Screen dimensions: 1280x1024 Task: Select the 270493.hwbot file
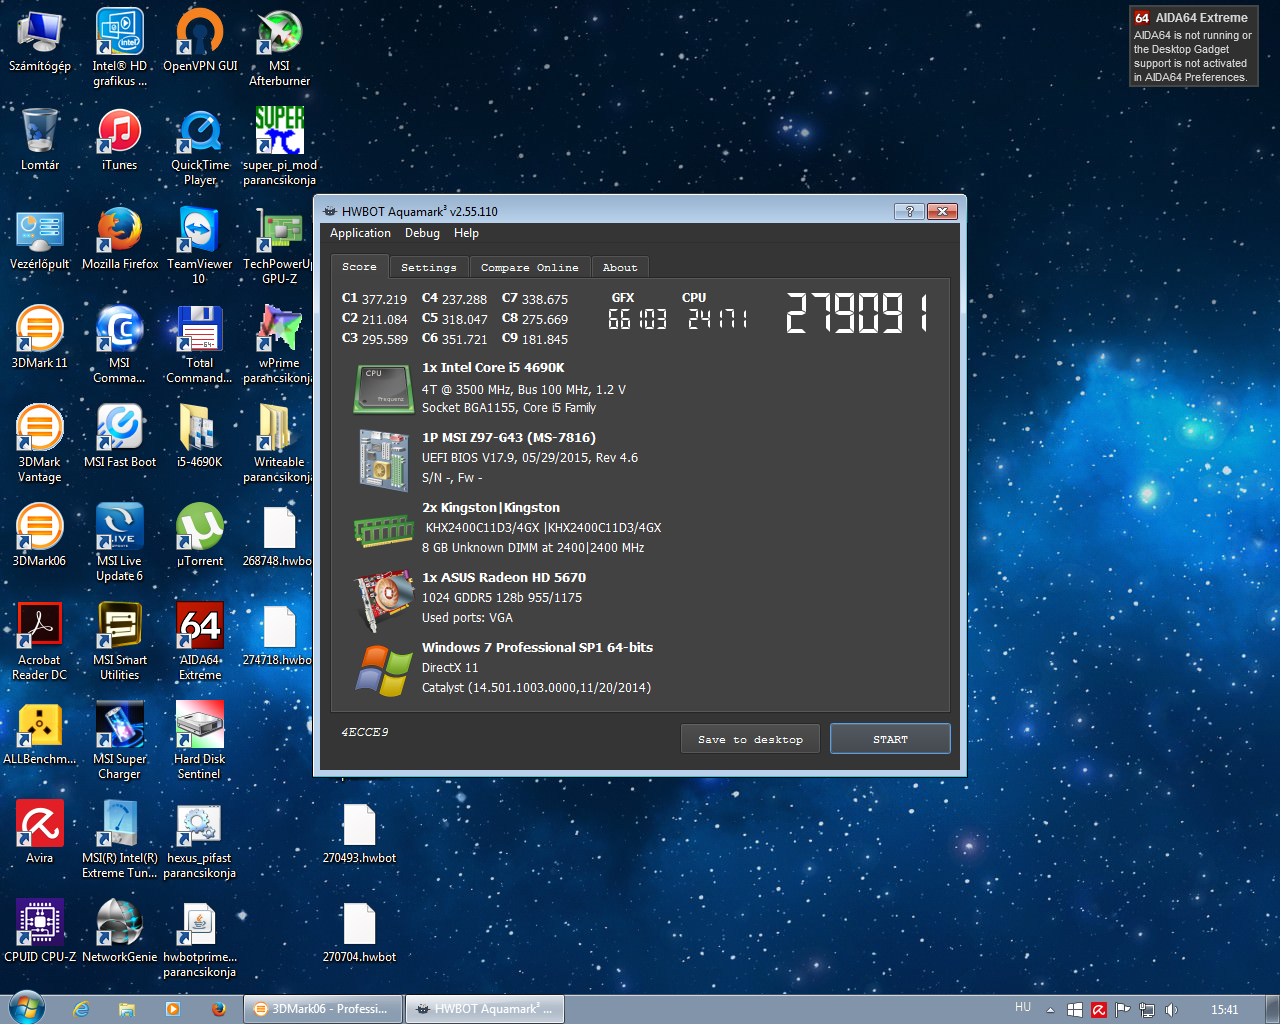point(359,833)
